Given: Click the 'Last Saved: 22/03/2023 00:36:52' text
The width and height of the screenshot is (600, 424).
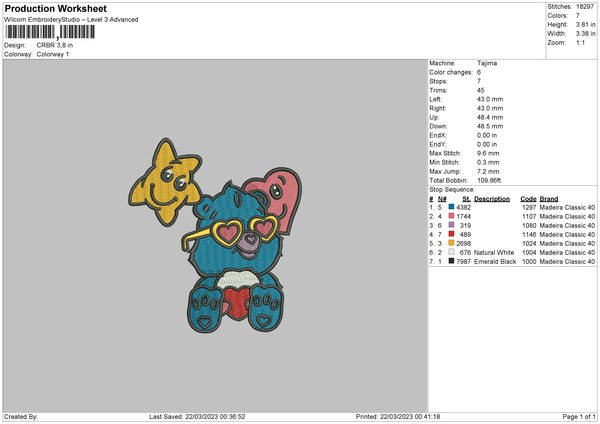Looking at the screenshot, I should pos(197,416).
